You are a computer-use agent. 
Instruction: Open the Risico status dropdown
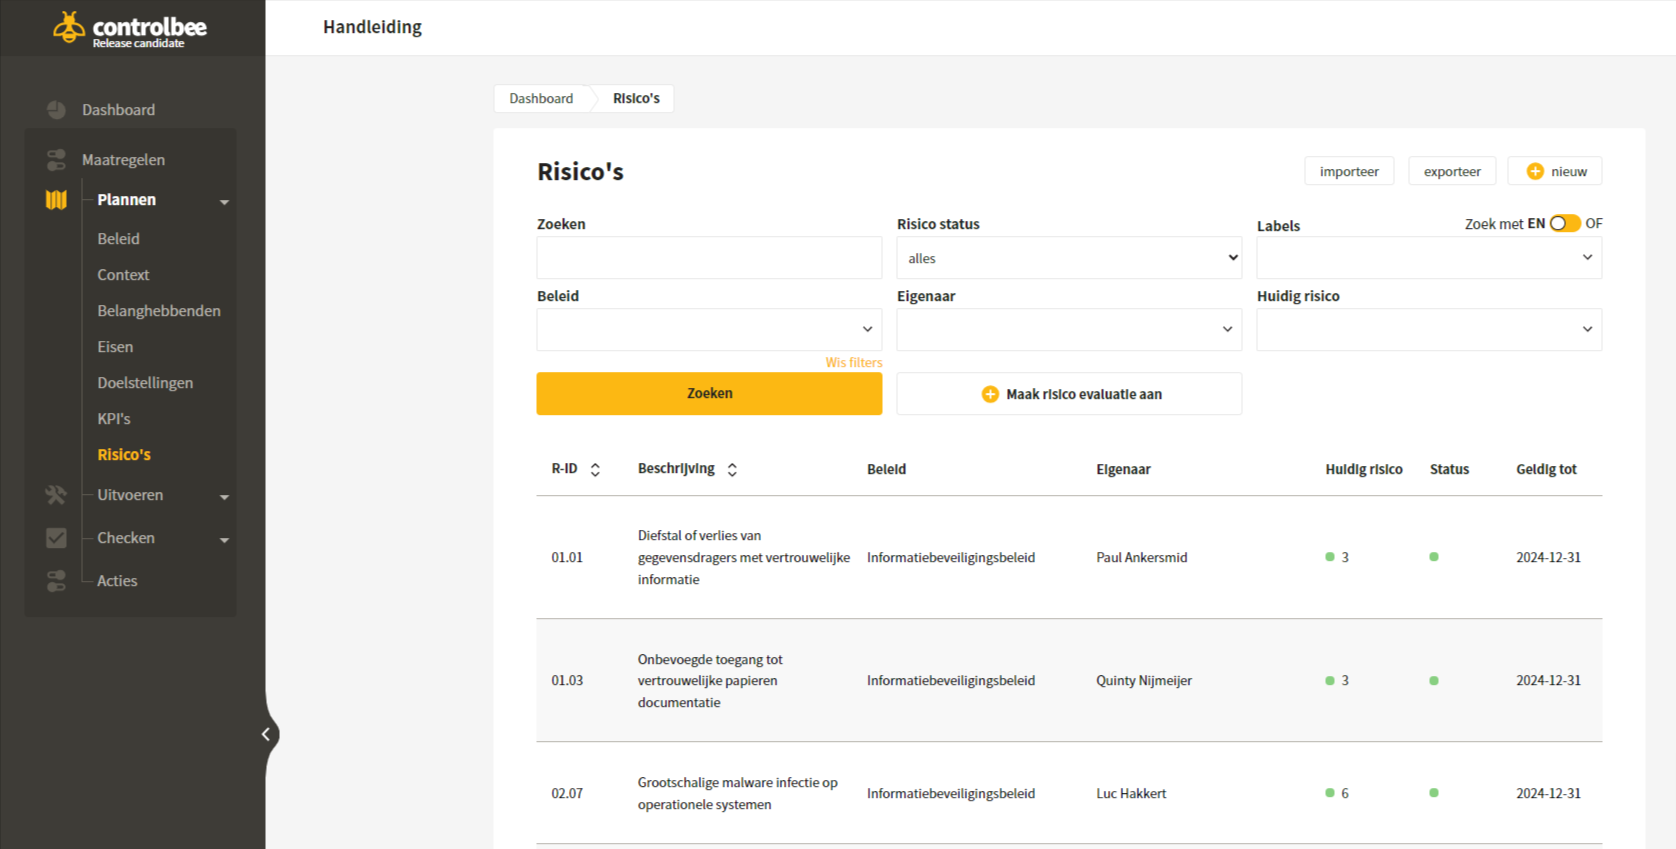click(1069, 258)
